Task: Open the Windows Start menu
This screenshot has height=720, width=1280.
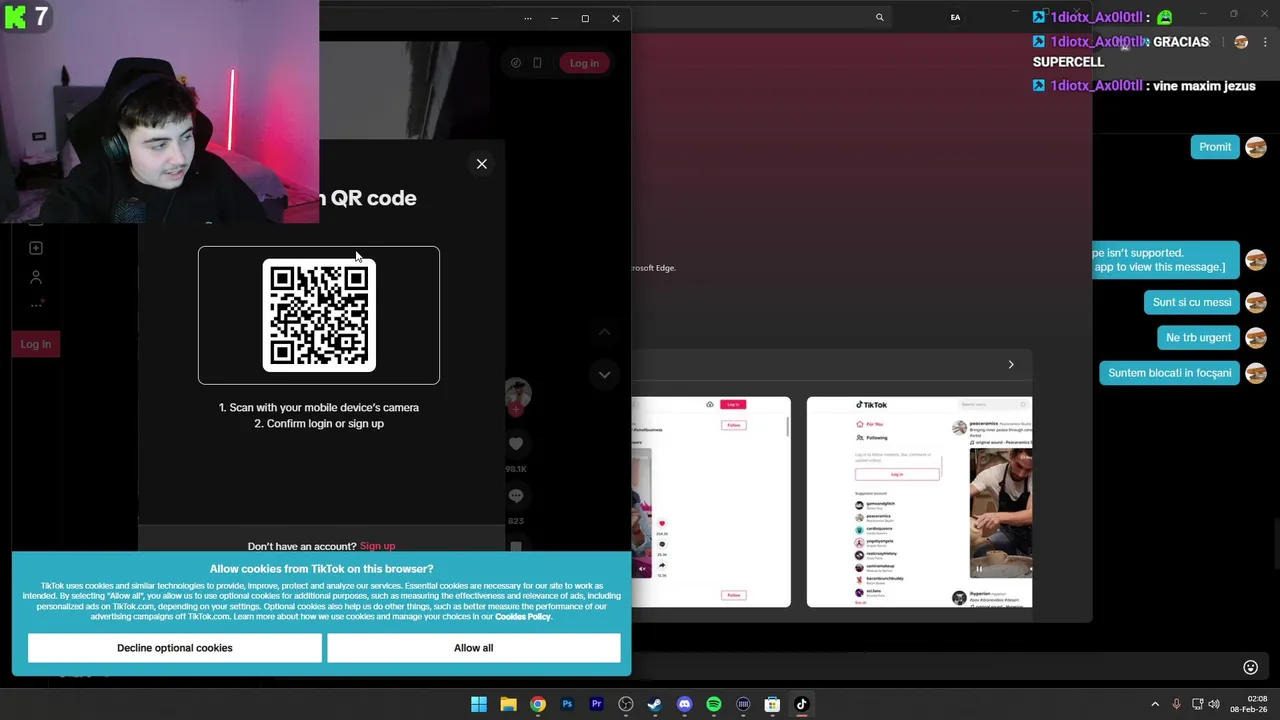Action: [x=479, y=704]
